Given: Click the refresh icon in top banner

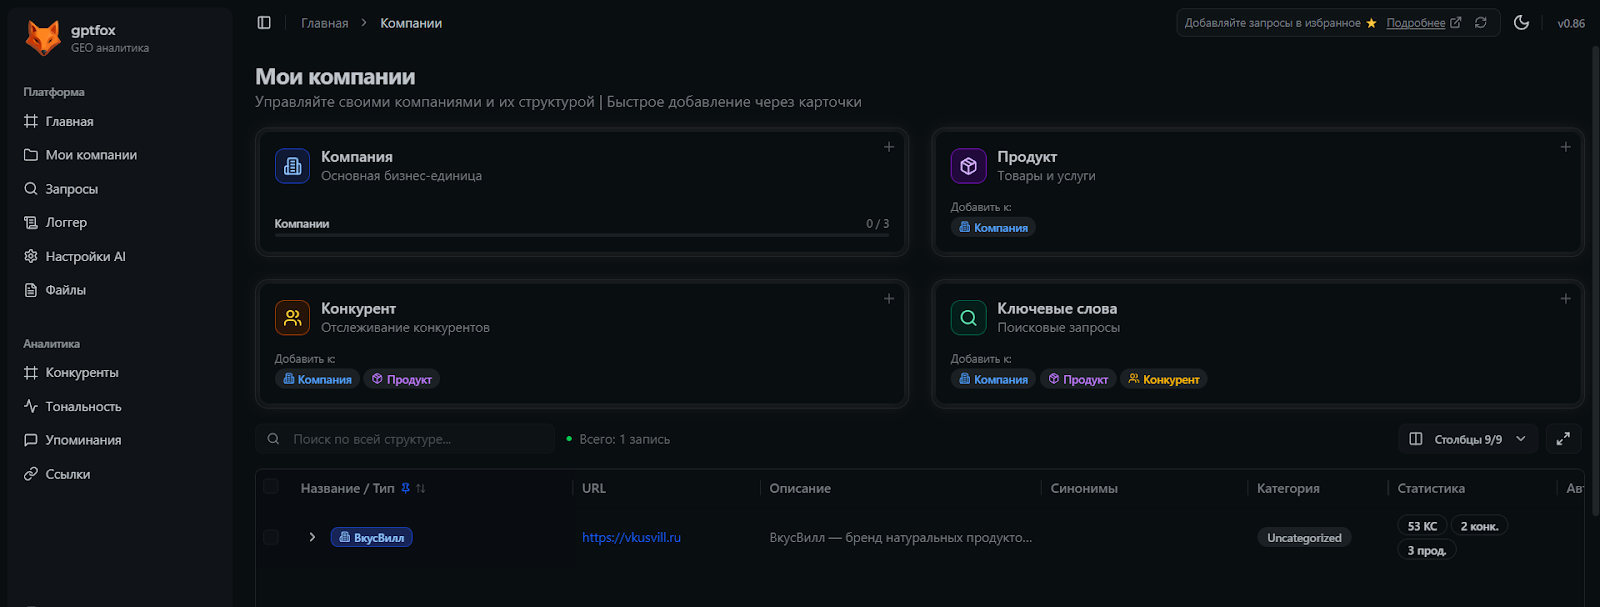Looking at the screenshot, I should click(x=1481, y=23).
